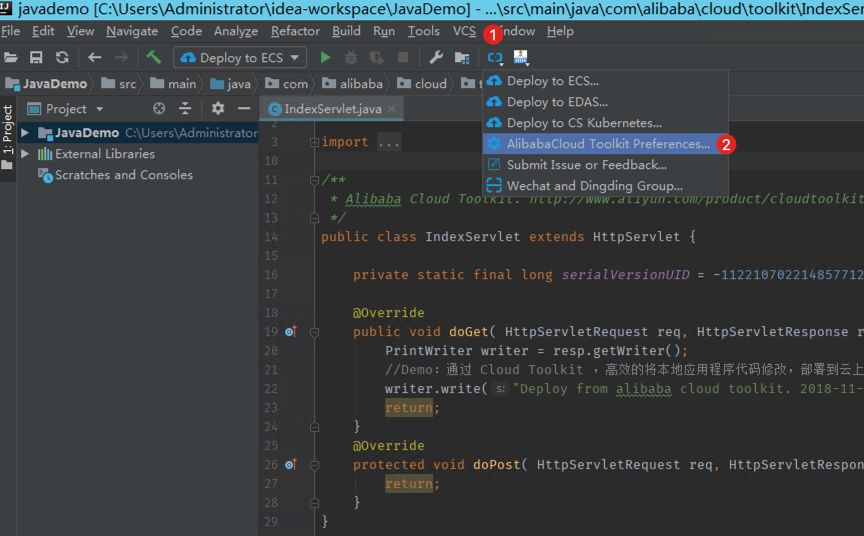
Task: Expand the folded import block
Action: pos(315,143)
